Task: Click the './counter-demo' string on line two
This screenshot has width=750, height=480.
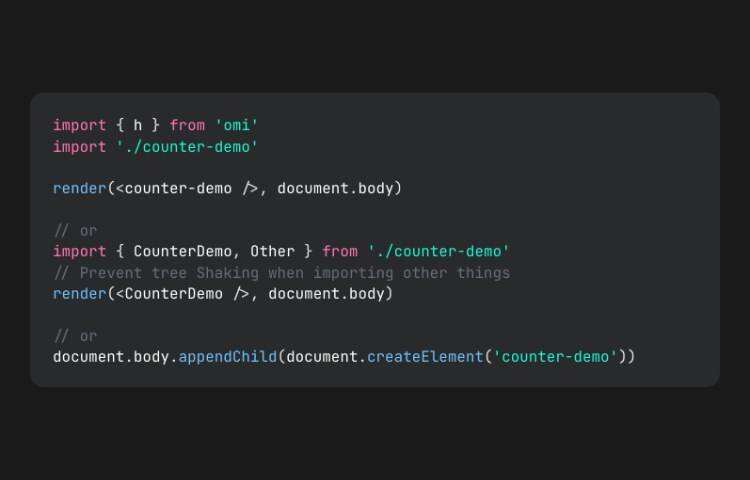Action: click(x=187, y=147)
